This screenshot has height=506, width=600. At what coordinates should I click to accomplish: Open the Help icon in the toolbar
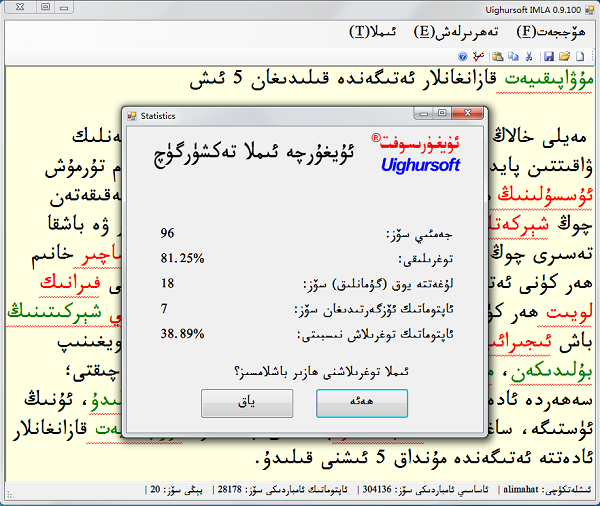point(463,57)
